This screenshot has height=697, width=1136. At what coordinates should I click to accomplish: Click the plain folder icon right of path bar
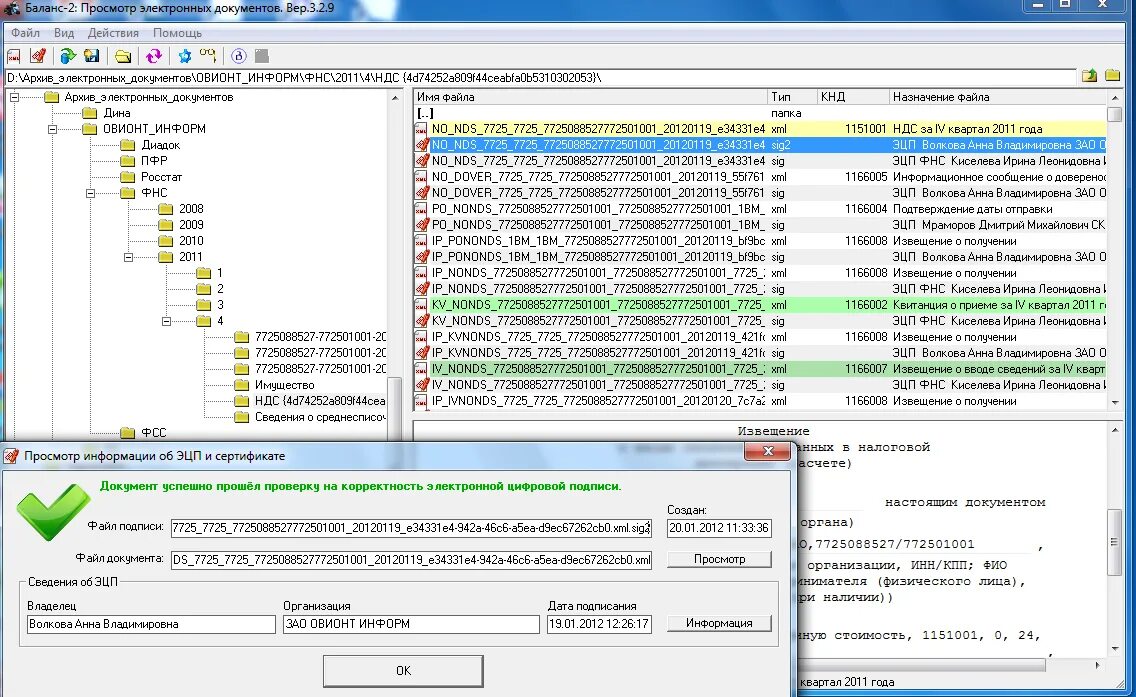pos(1113,75)
